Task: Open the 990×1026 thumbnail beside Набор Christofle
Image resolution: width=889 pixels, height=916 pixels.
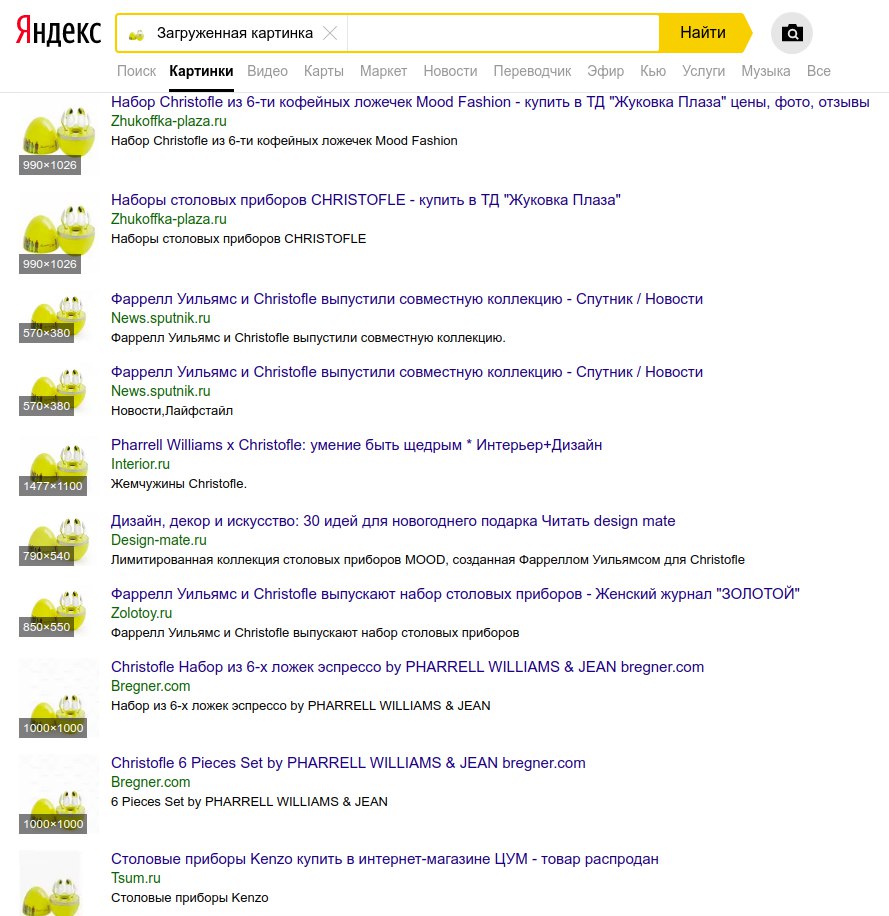Action: [58, 134]
